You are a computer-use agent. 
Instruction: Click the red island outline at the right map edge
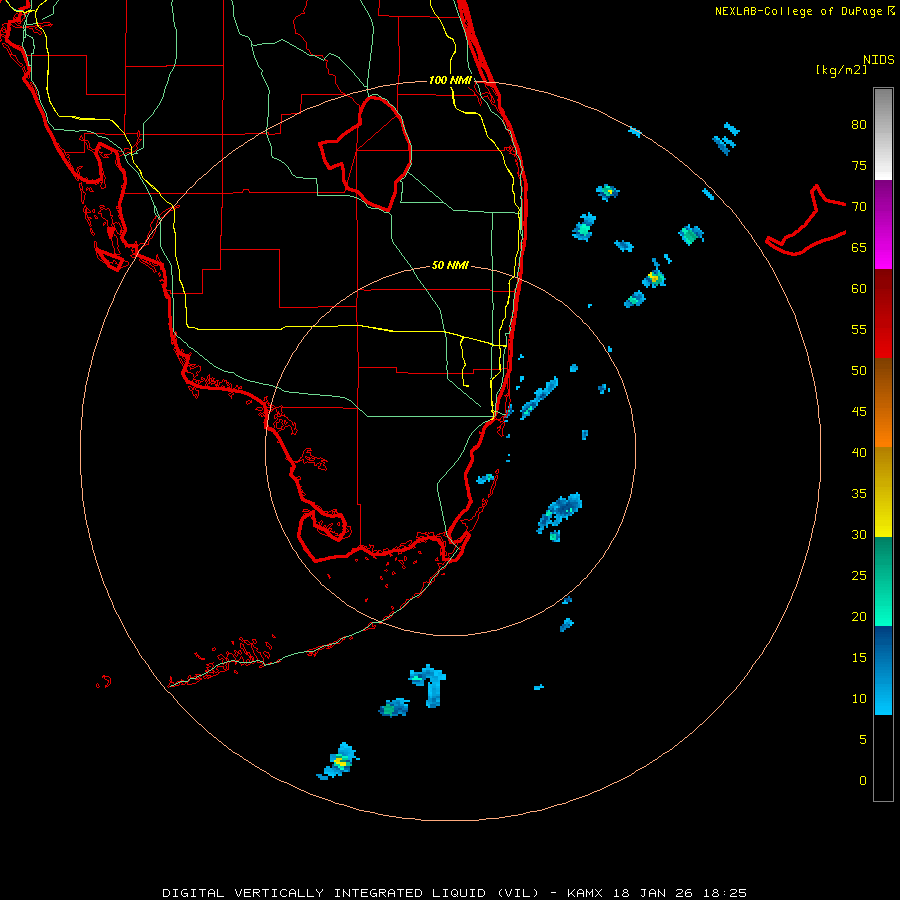point(806,221)
